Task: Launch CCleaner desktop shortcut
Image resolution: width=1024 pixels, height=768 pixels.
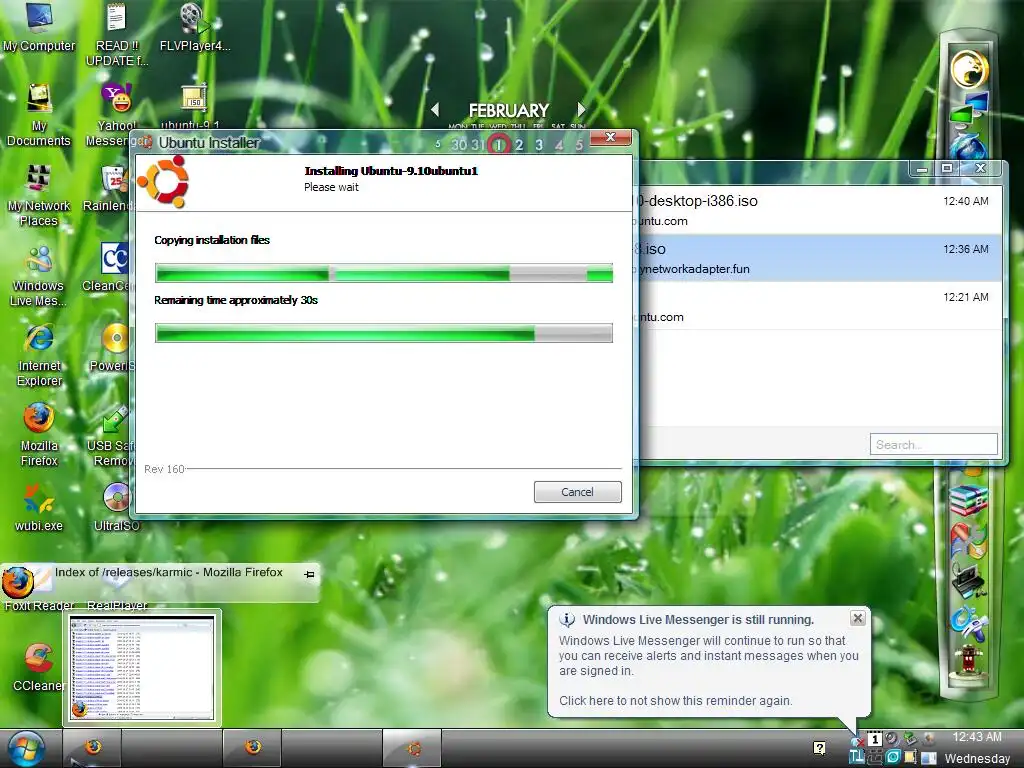Action: (x=39, y=667)
